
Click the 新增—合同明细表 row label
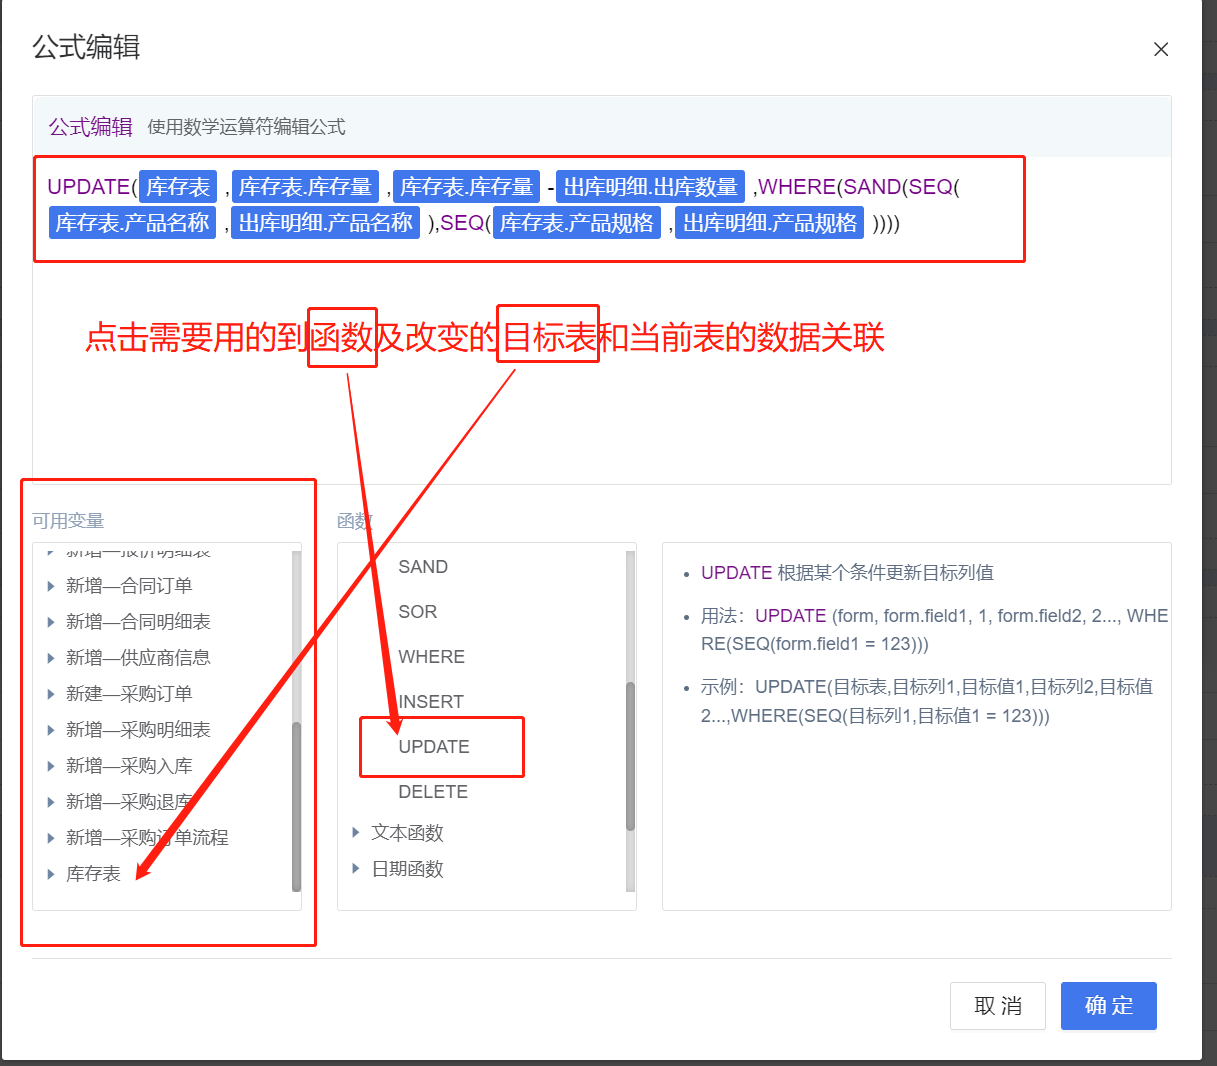click(138, 622)
